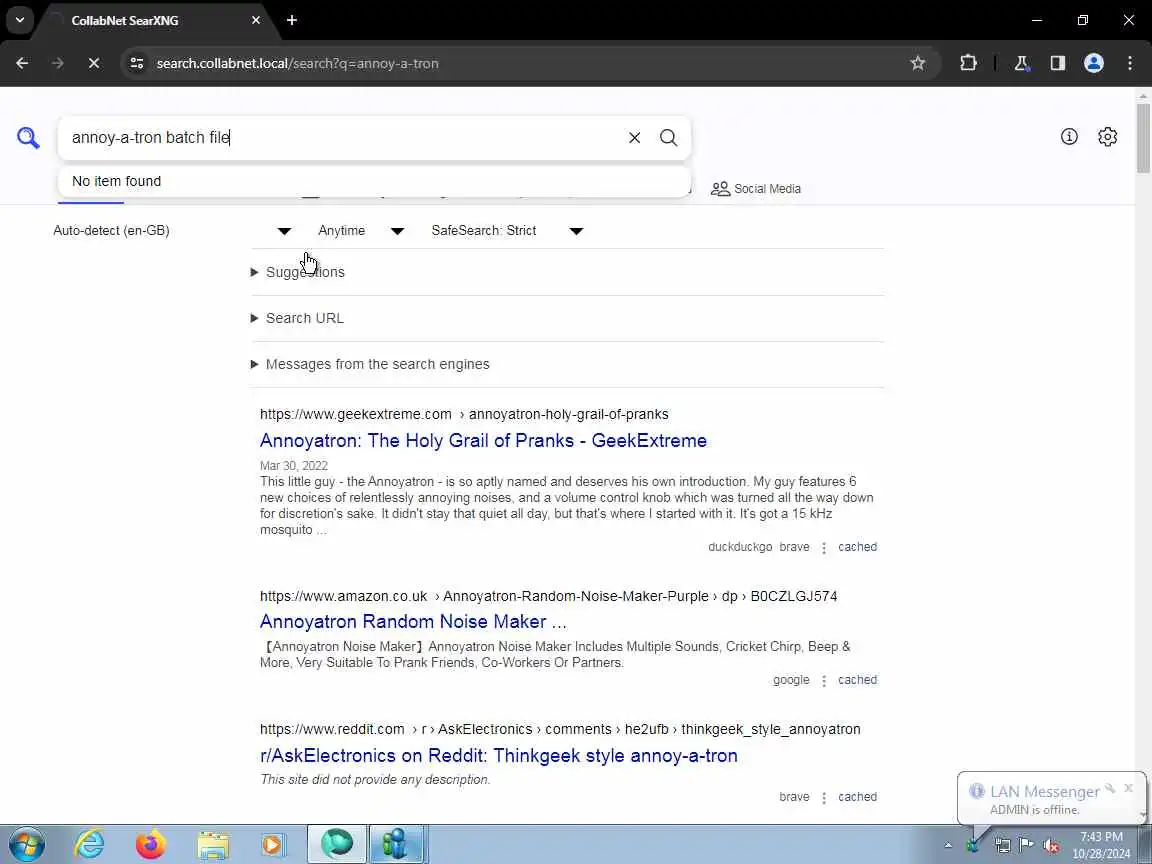This screenshot has height=864, width=1152.
Task: Expand the Search URL section
Action: 297,318
